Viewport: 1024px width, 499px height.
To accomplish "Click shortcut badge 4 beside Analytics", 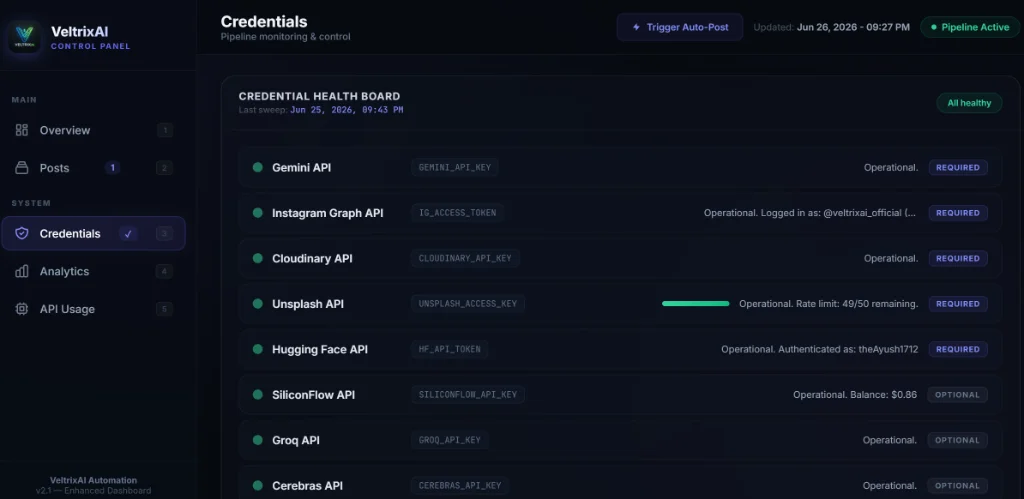I will 165,271.
